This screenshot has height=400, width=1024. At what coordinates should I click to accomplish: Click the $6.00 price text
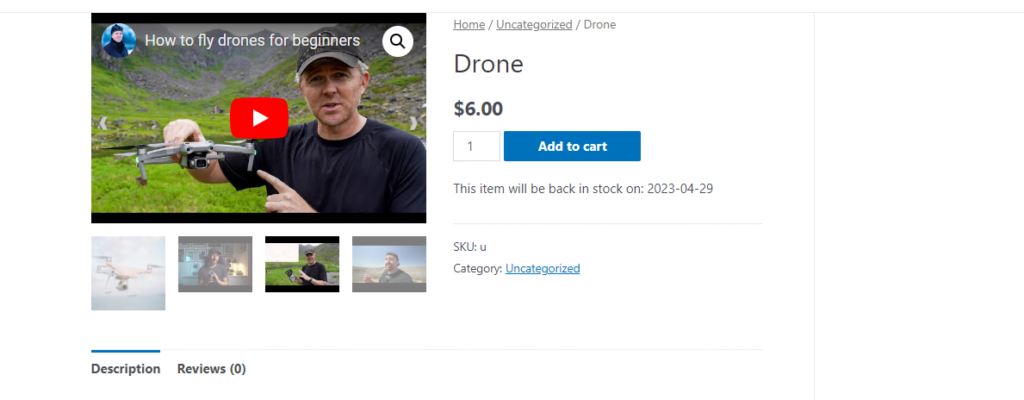pyautogui.click(x=478, y=108)
